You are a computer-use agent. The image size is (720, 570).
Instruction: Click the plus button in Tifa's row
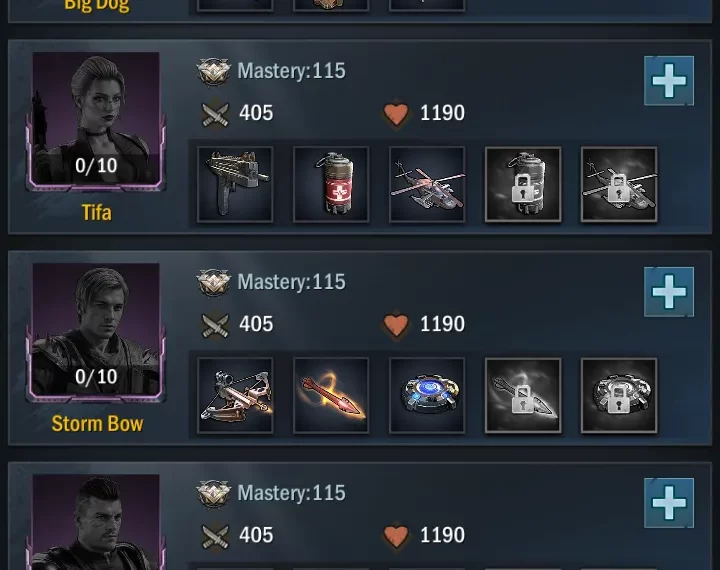point(669,81)
